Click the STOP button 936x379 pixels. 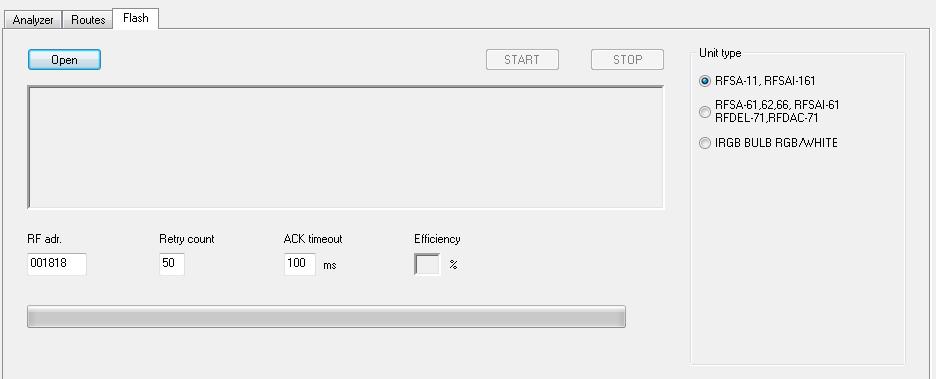(627, 60)
